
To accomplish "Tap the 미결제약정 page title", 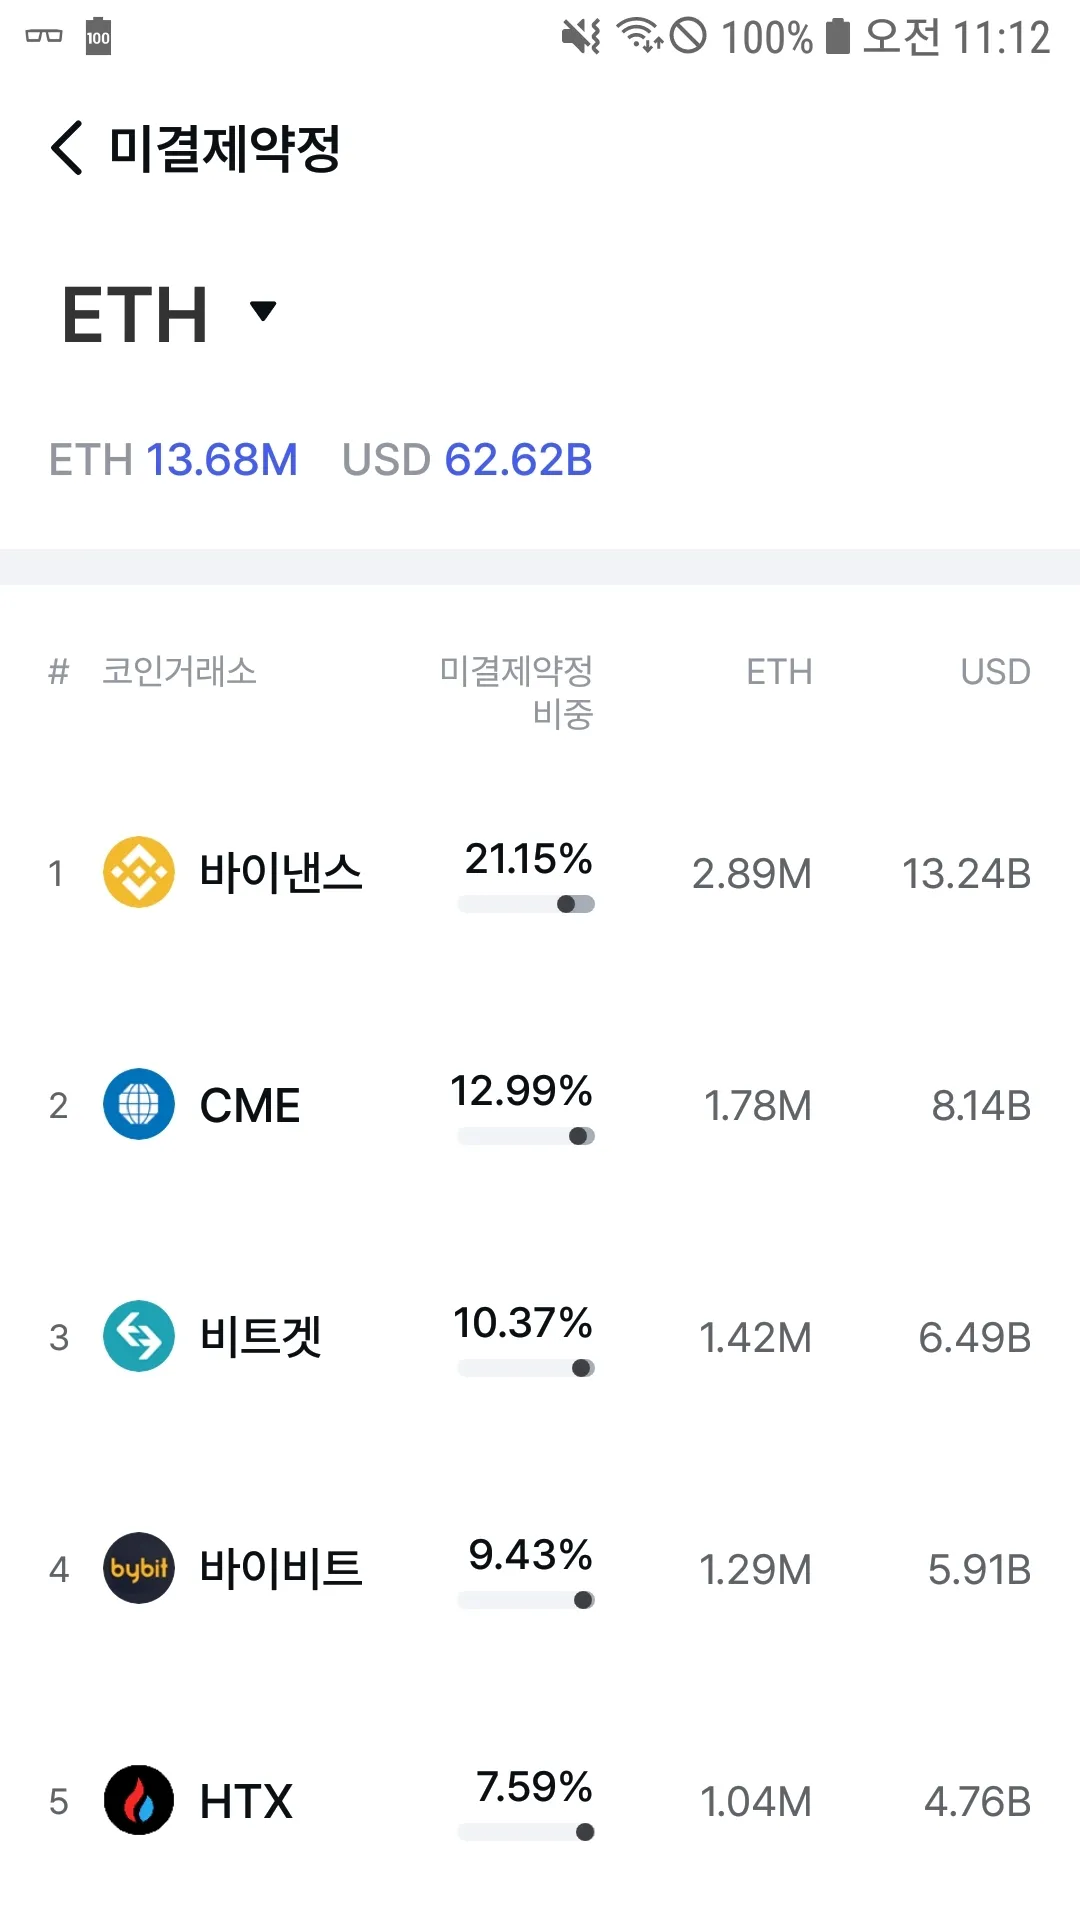I will (225, 148).
